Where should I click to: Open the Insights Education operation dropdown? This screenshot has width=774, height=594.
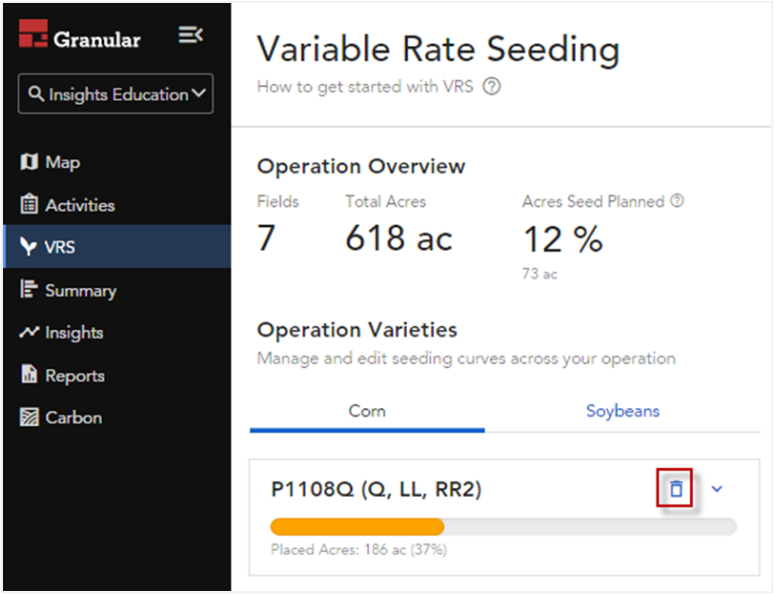(116, 94)
